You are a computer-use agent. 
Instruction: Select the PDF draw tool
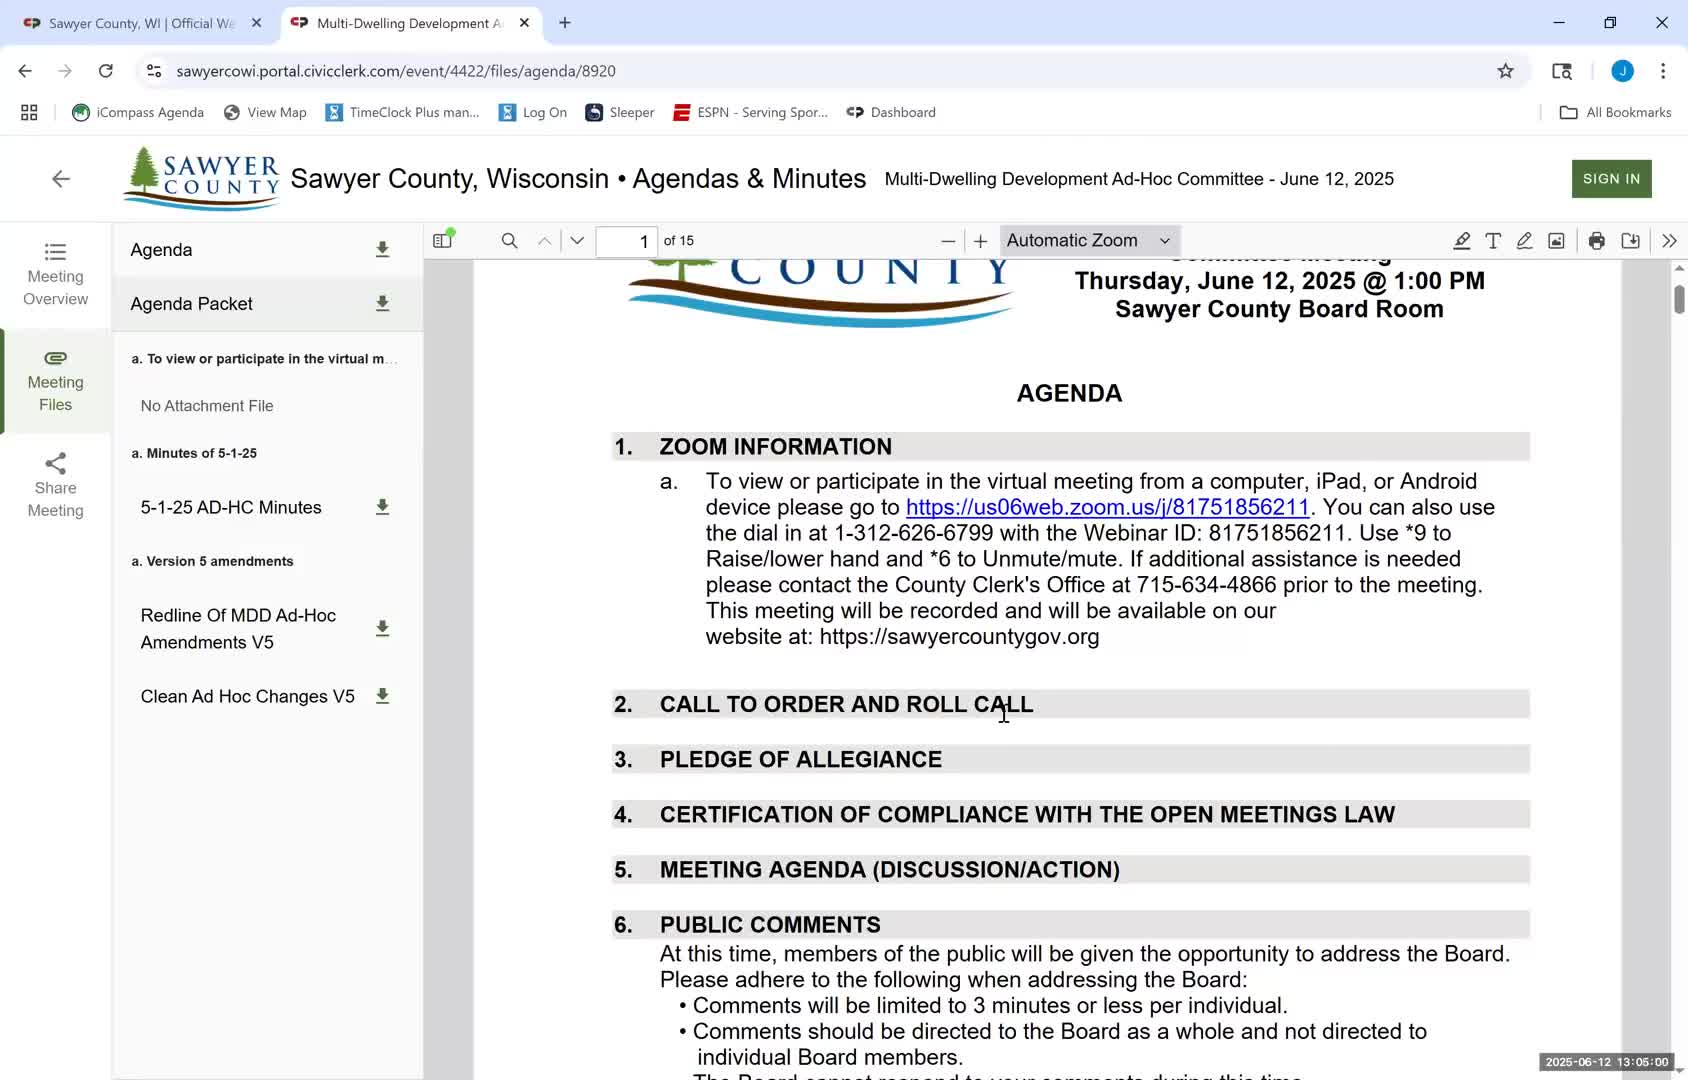[x=1524, y=241]
